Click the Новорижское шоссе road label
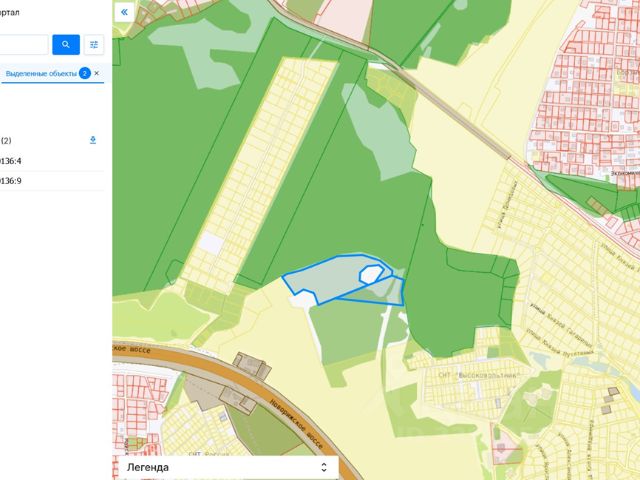The height and width of the screenshot is (480, 640). [x=297, y=423]
